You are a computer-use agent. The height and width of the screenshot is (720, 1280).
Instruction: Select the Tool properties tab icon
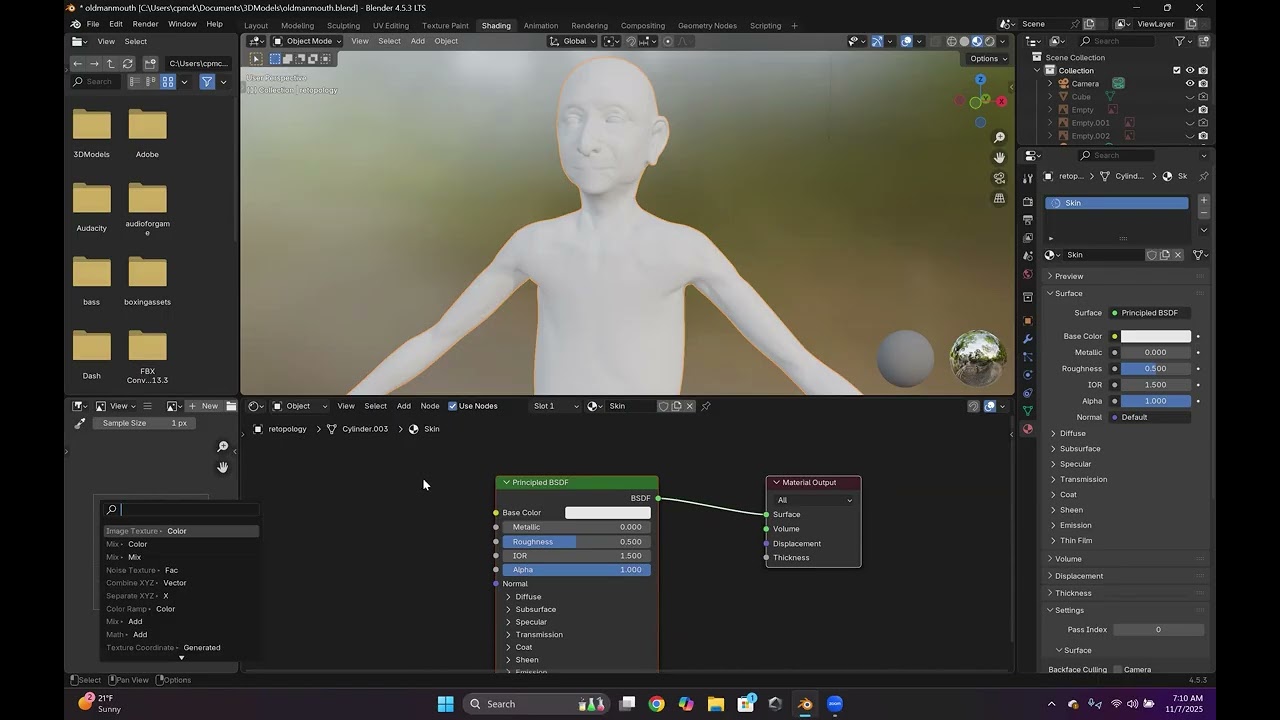click(x=1028, y=178)
